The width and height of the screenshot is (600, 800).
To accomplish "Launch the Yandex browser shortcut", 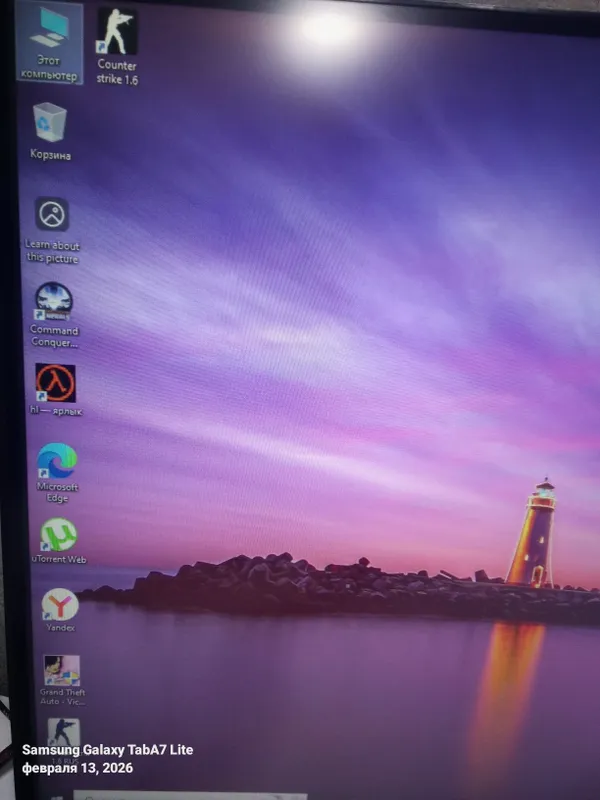I will click(60, 610).
